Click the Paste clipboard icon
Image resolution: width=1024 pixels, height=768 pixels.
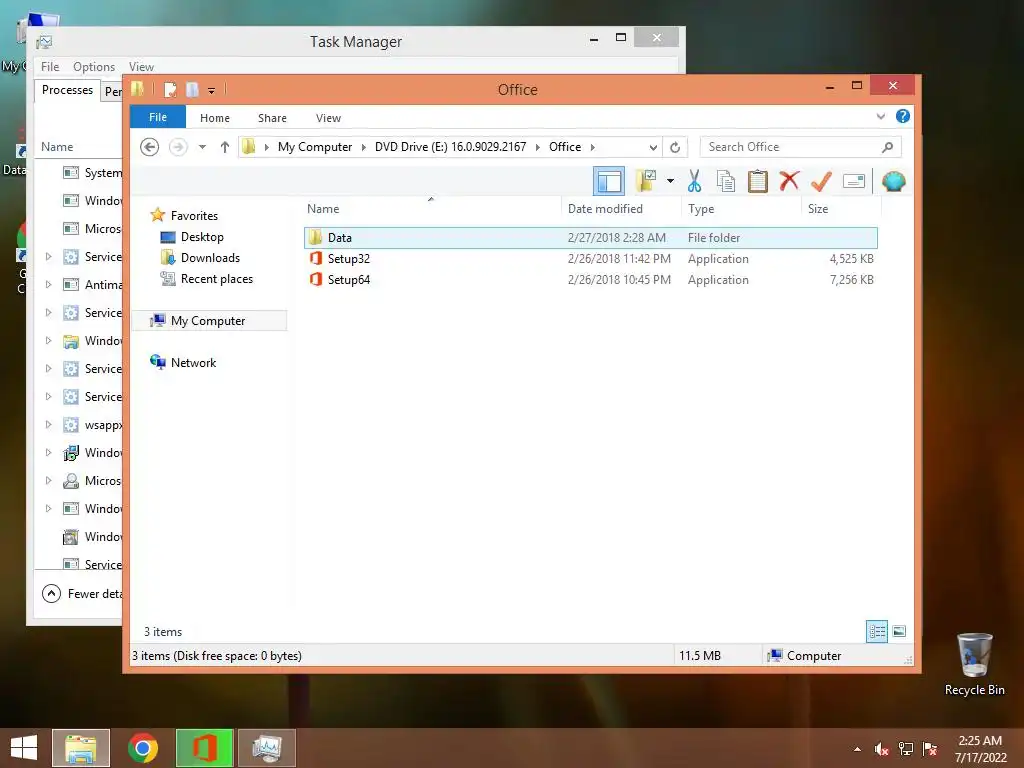[758, 181]
